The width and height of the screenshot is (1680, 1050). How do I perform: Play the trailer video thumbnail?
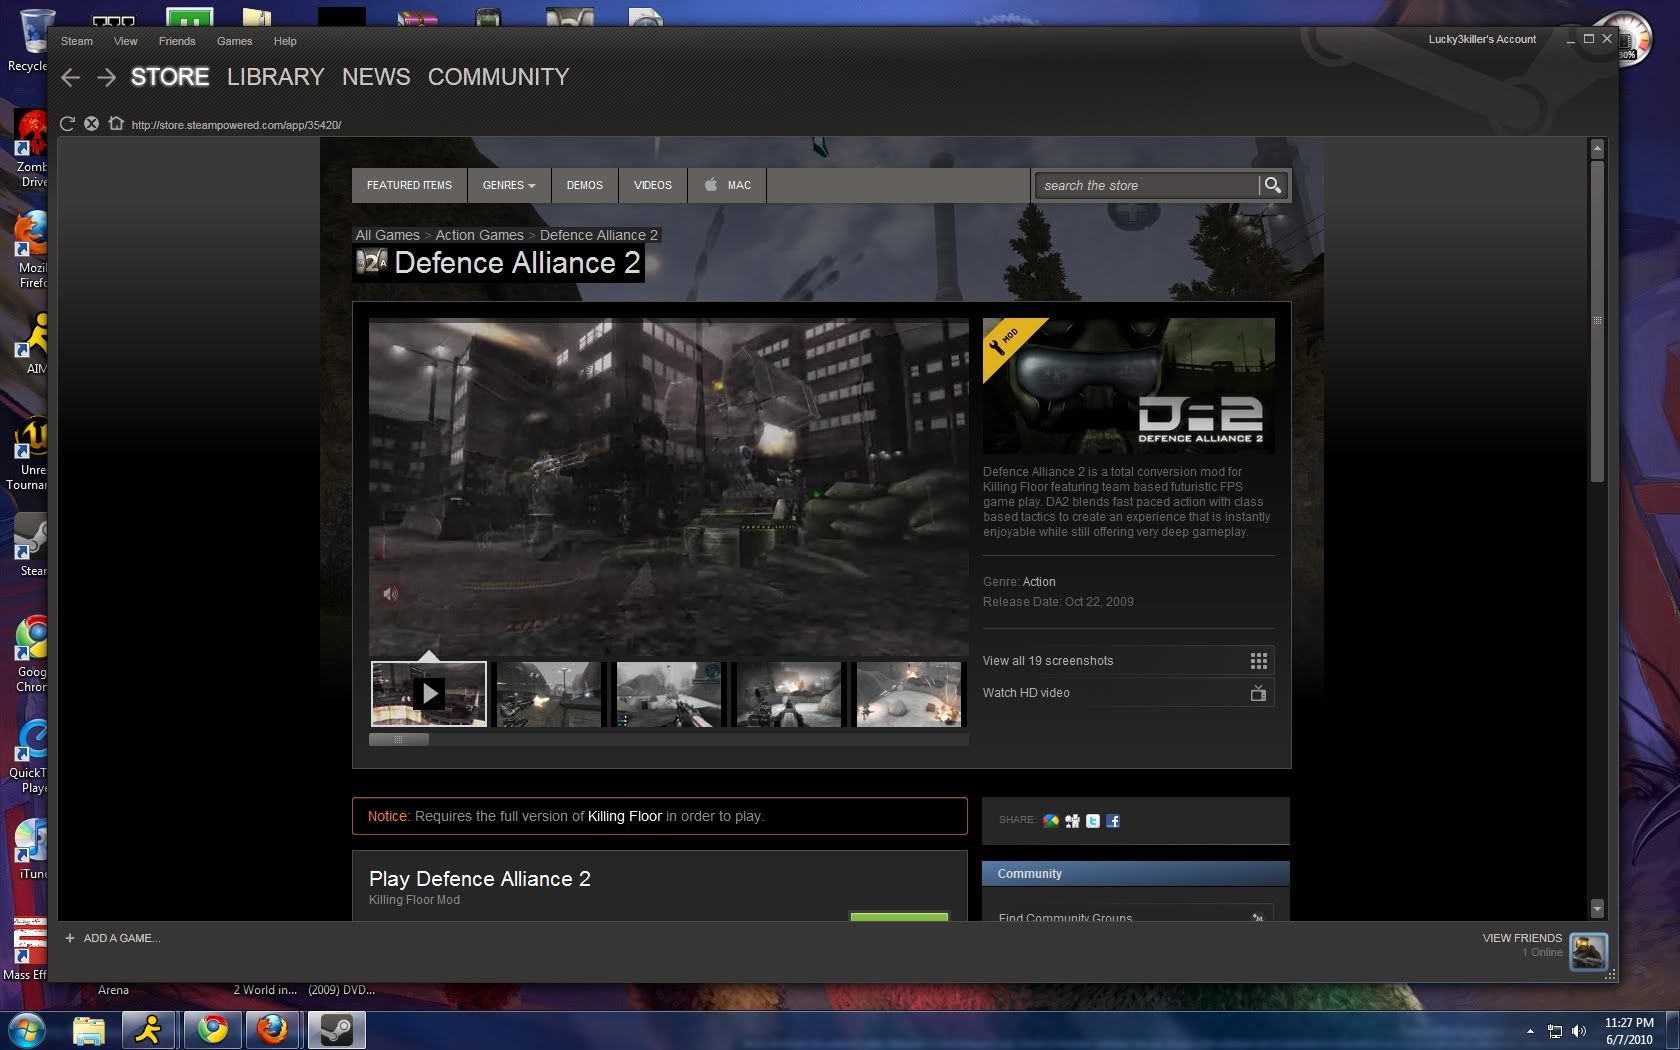[x=429, y=694]
